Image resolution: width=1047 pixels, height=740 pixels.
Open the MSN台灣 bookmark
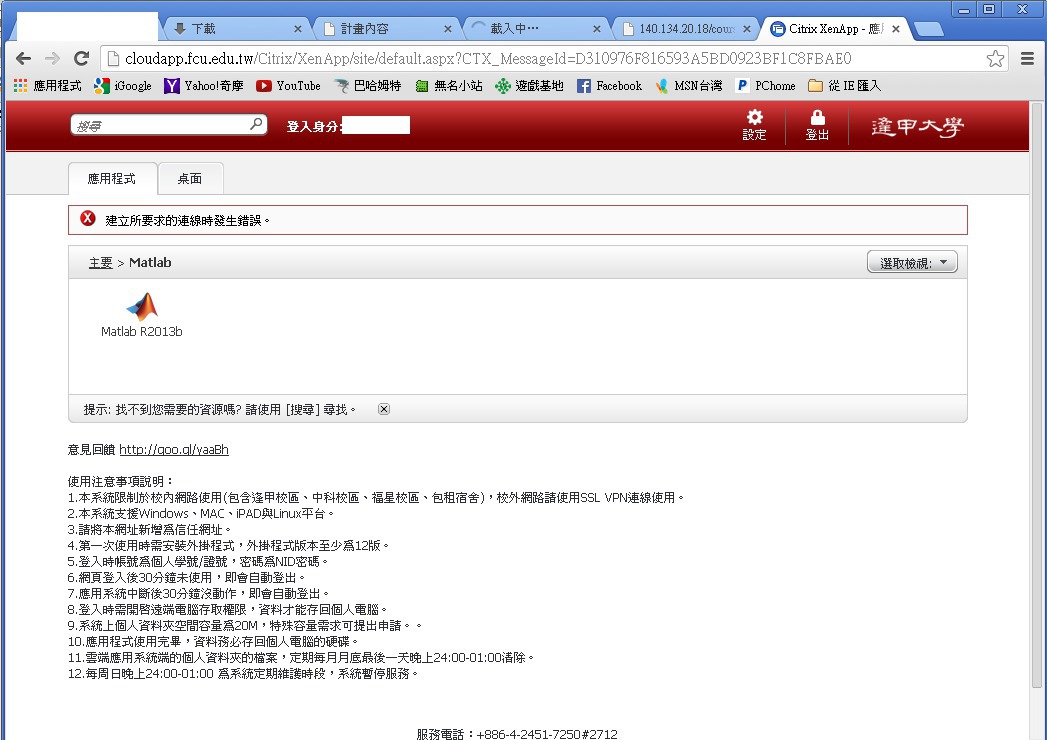[x=688, y=85]
